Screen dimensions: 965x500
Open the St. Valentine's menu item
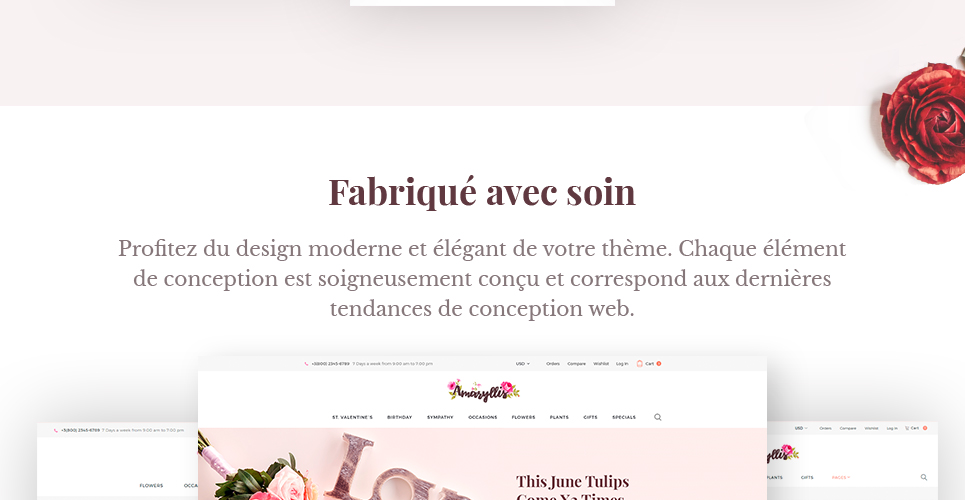point(353,417)
